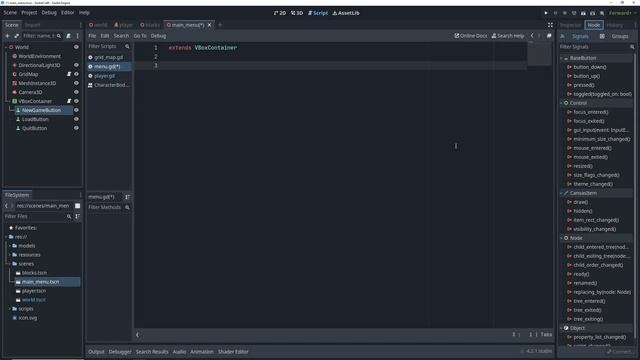Hide the LoadButton node
Viewport: 640px width, 360px height.
76,119
